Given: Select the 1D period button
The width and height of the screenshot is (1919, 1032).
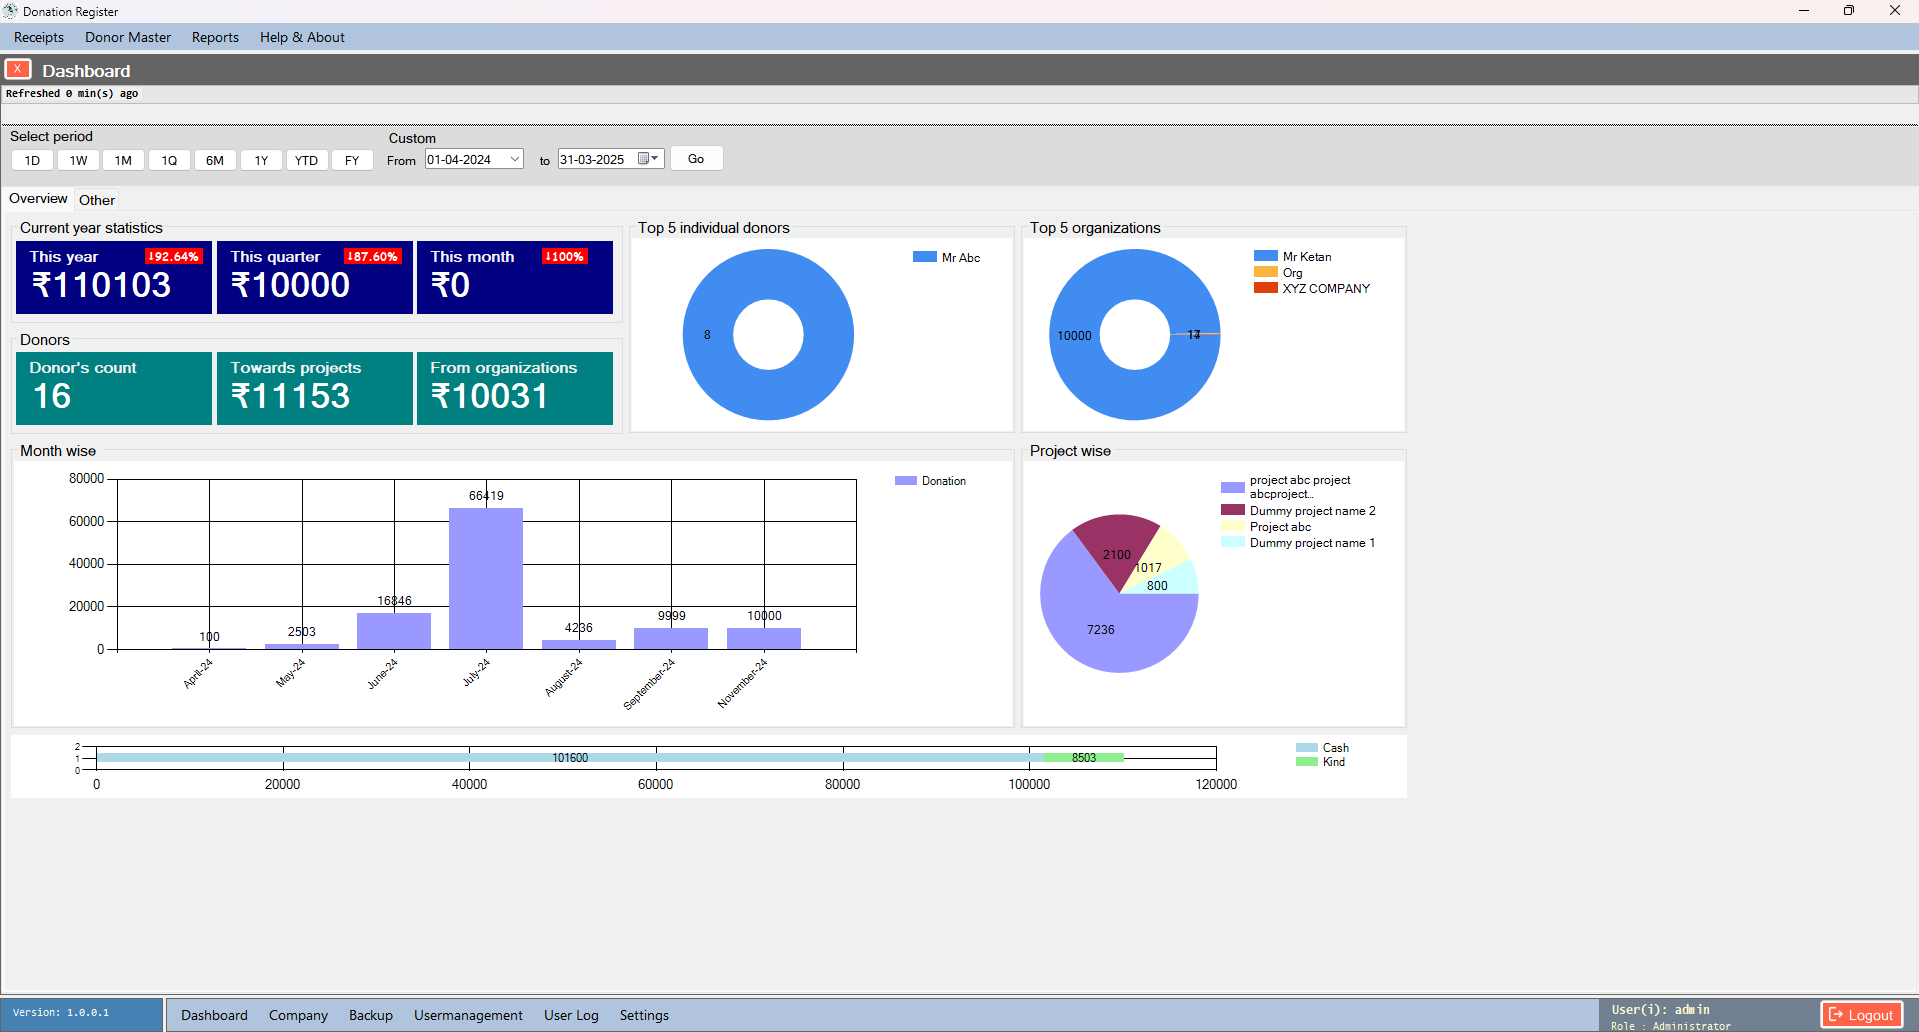Looking at the screenshot, I should pyautogui.click(x=33, y=160).
